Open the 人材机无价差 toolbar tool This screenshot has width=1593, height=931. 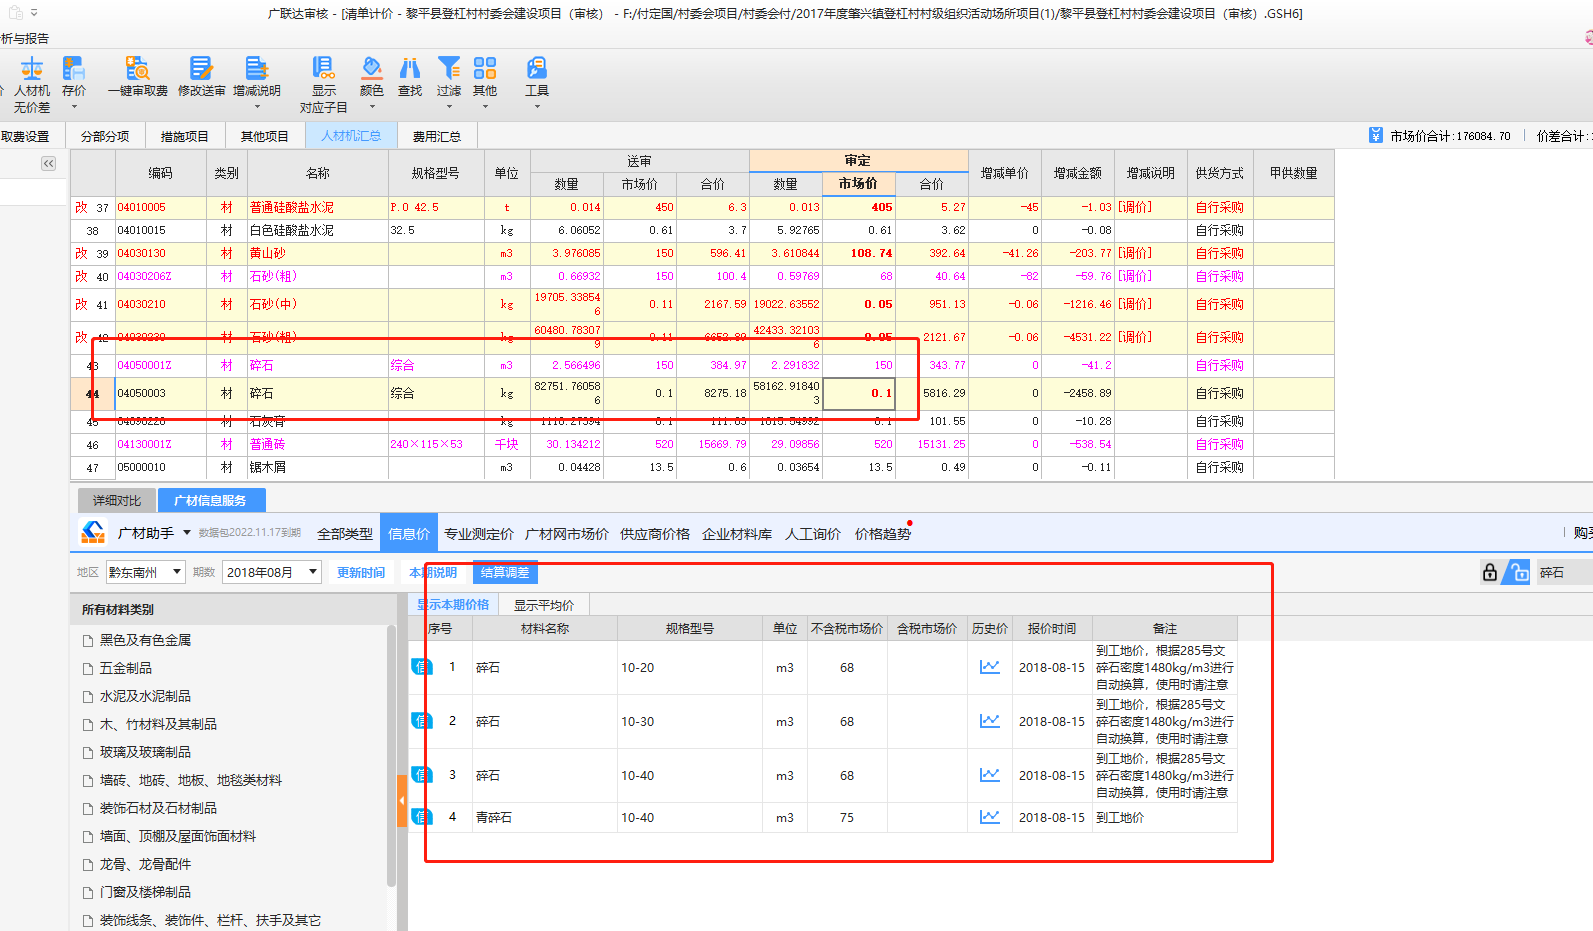[x=31, y=83]
